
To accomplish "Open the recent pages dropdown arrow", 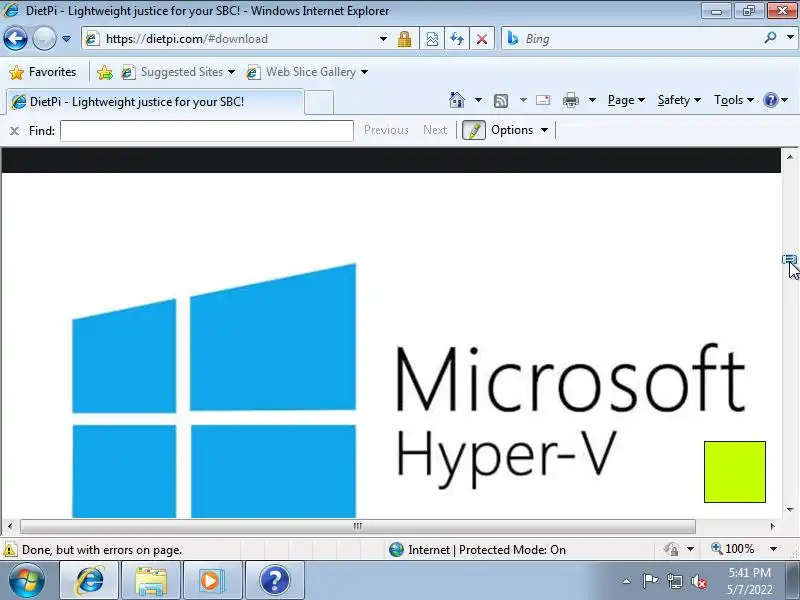I will 66,39.
